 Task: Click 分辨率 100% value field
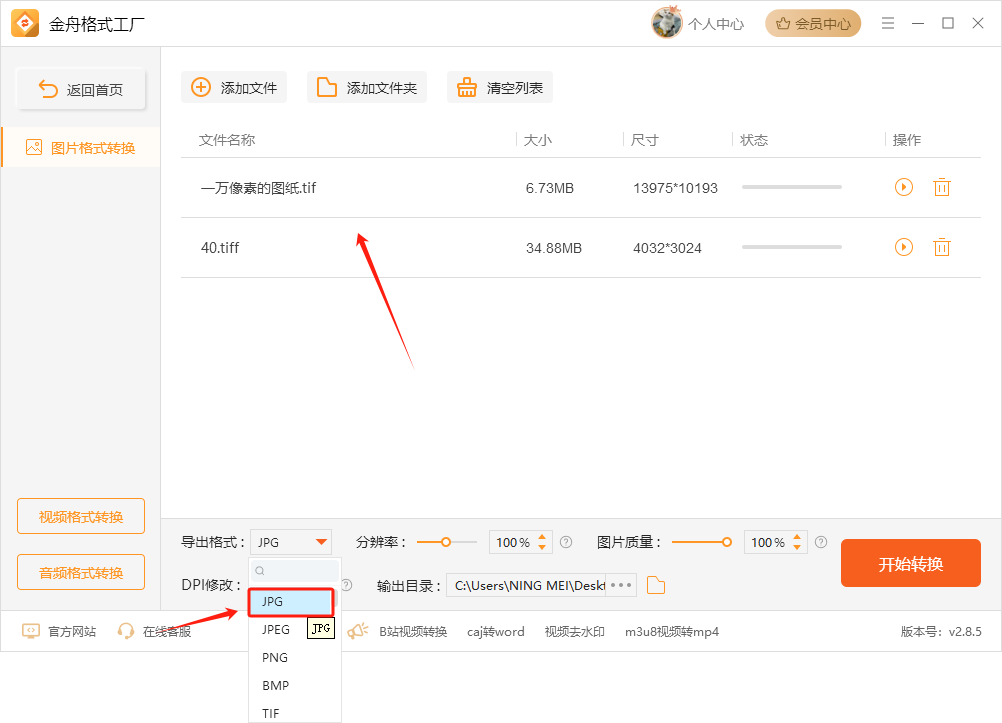click(x=513, y=542)
